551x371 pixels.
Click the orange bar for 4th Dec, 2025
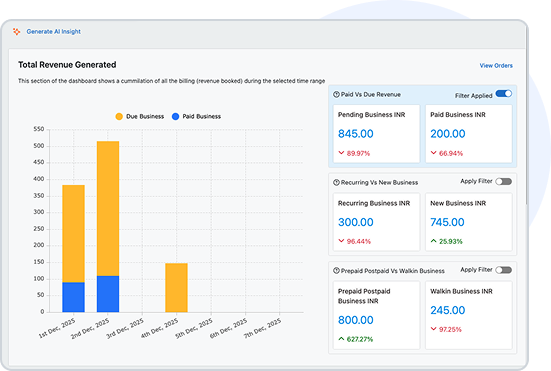[x=176, y=288]
